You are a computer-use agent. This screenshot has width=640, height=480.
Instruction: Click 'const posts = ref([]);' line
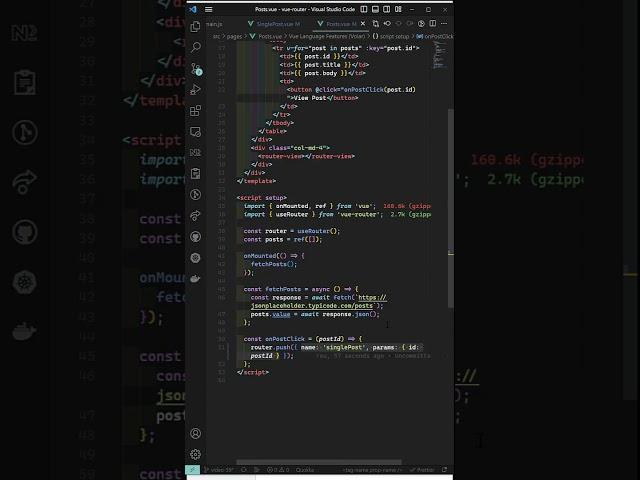pyautogui.click(x=283, y=239)
